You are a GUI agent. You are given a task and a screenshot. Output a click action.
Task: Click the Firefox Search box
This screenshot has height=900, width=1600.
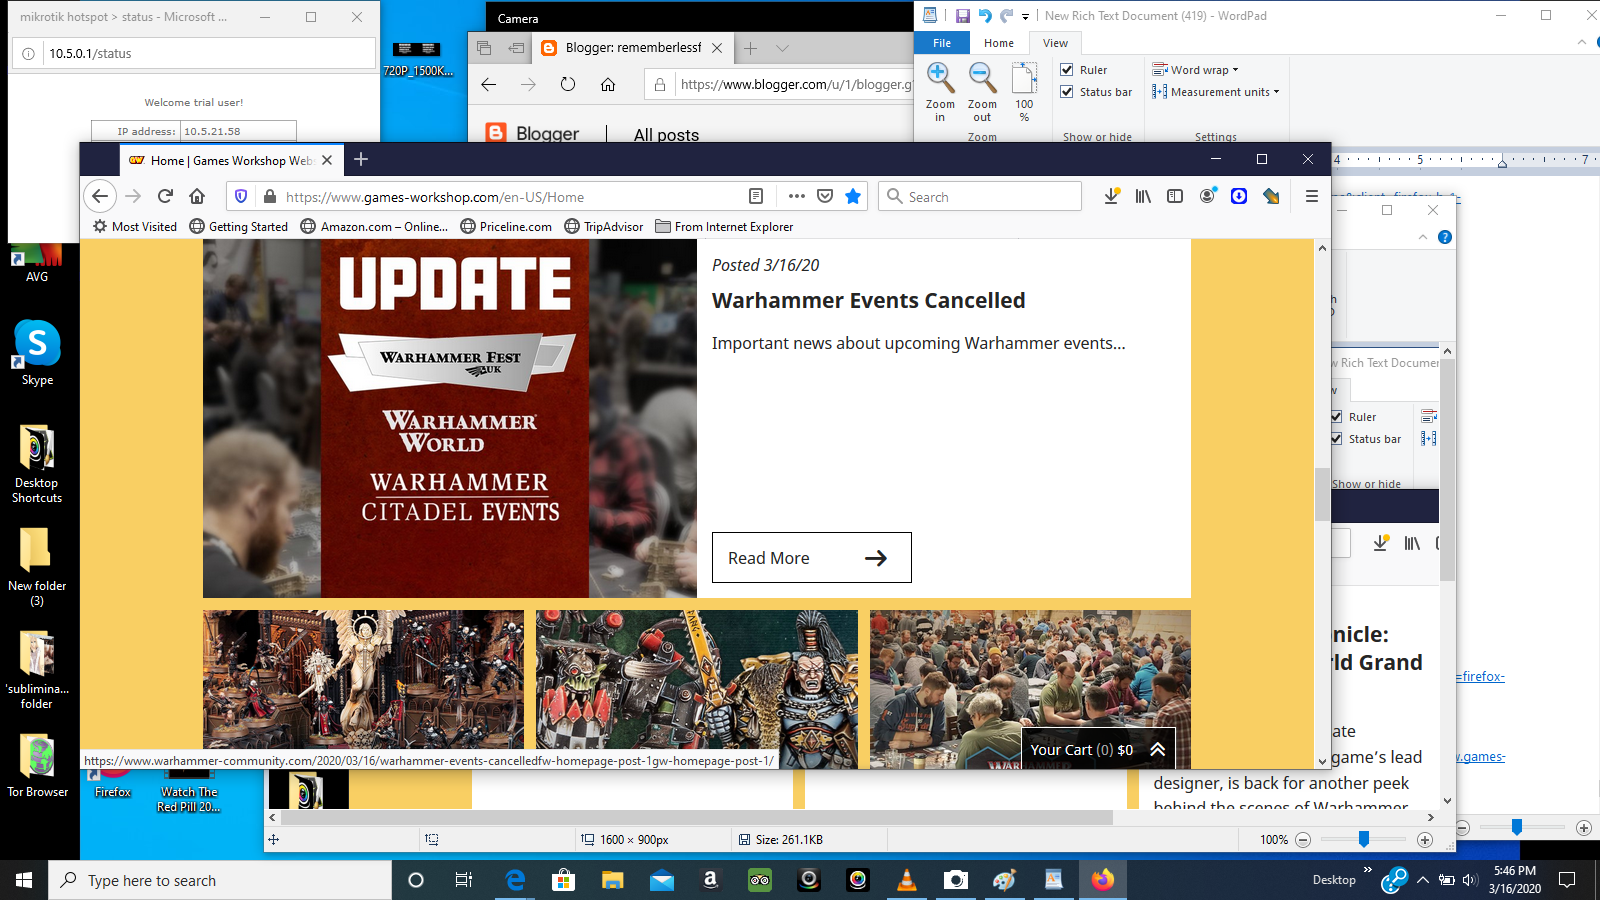point(980,197)
